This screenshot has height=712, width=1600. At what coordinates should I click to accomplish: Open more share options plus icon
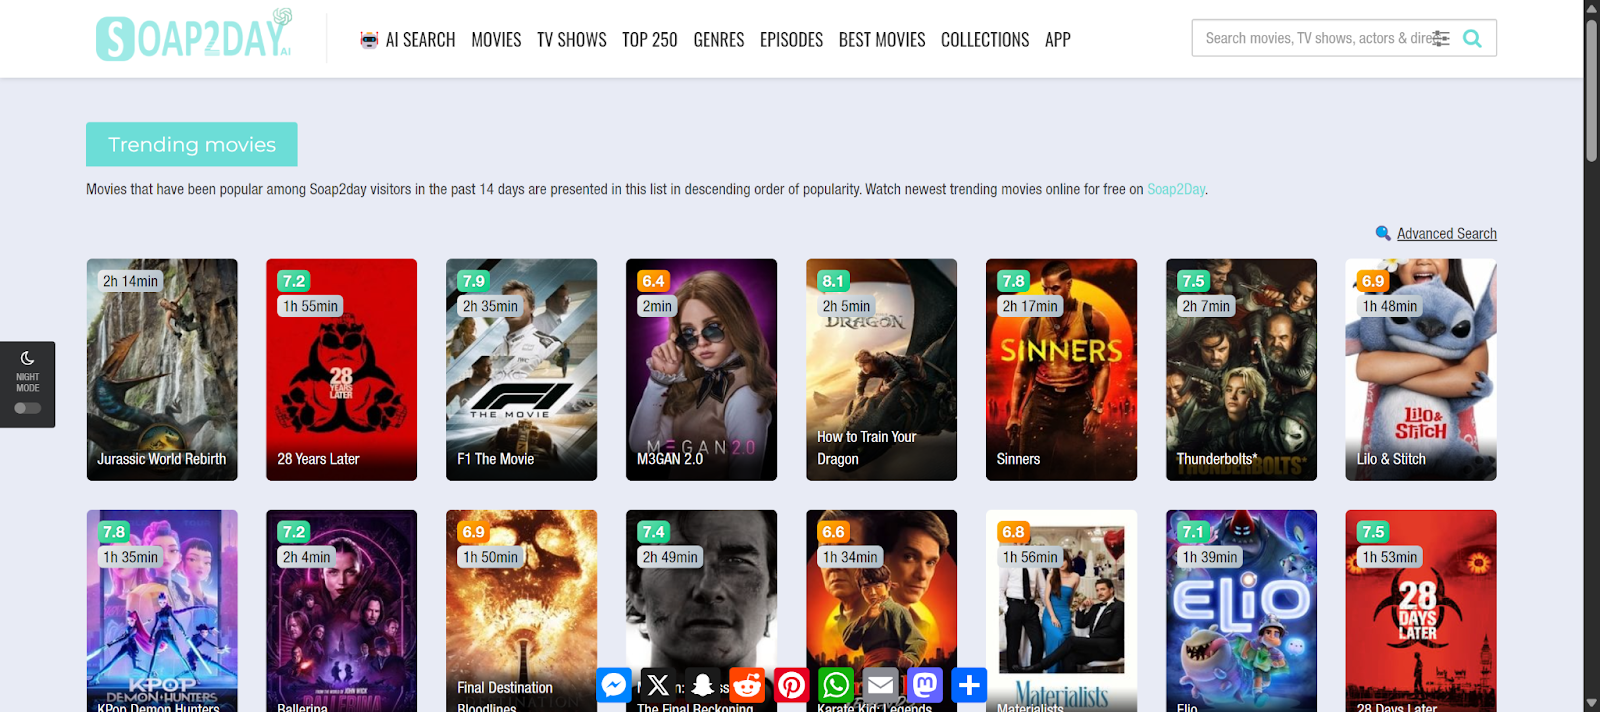[x=969, y=685]
